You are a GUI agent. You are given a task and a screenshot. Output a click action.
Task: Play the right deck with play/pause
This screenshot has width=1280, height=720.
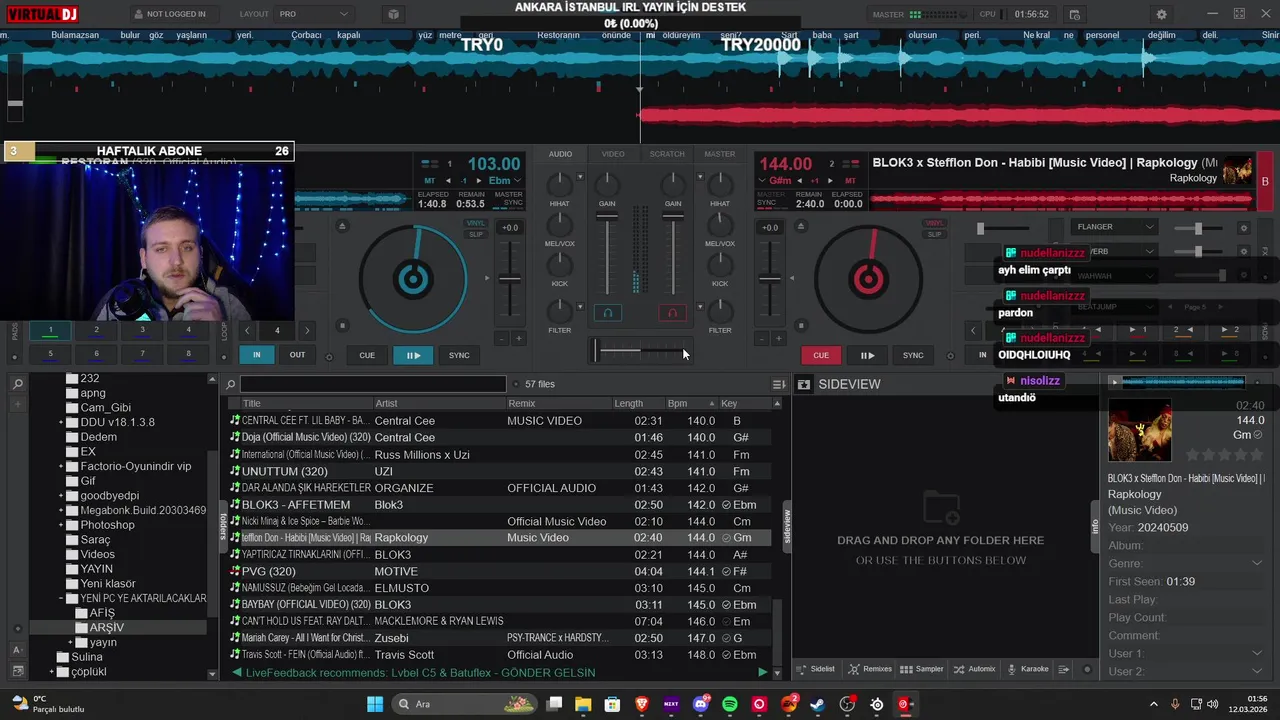(867, 355)
